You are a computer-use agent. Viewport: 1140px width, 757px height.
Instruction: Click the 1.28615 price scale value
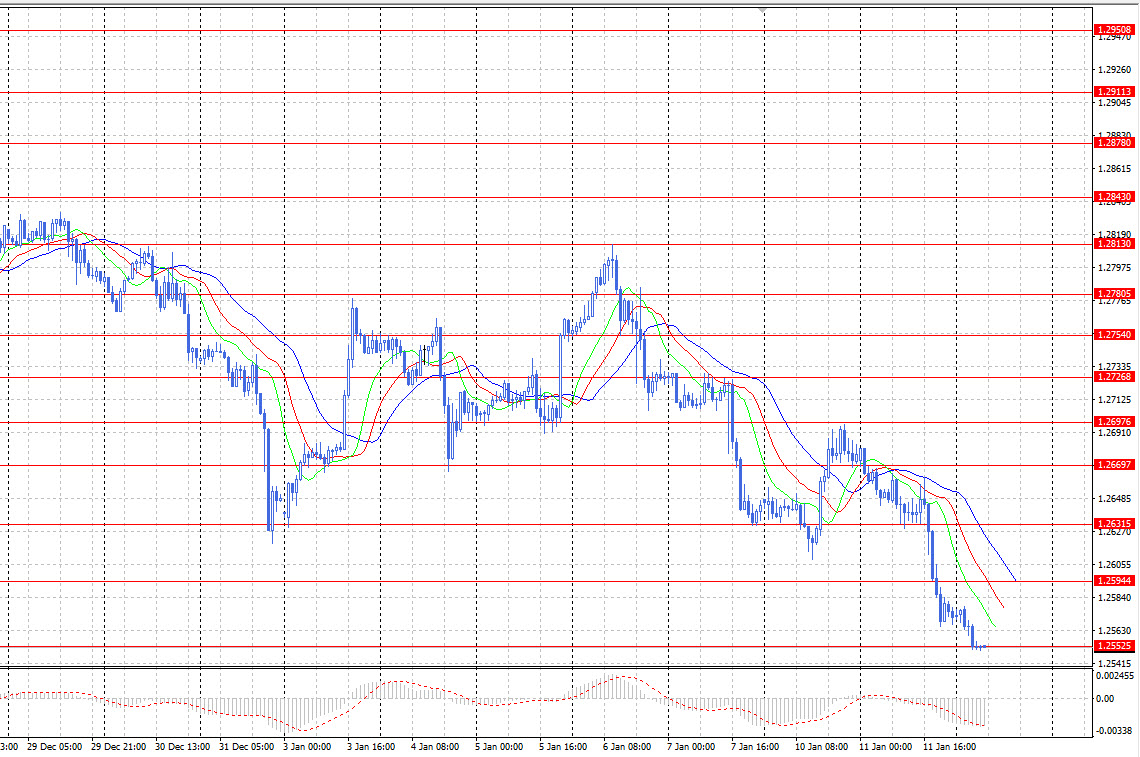1115,169
